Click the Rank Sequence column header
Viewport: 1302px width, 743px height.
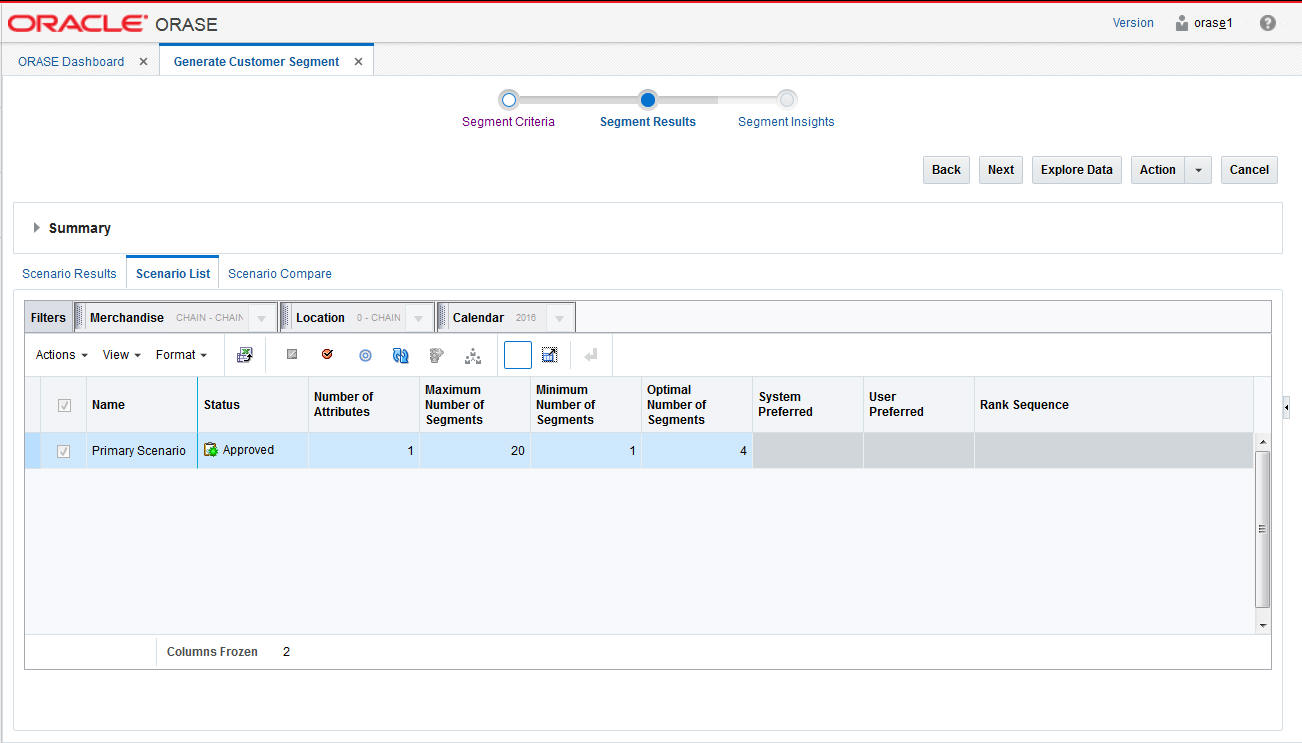(x=1114, y=405)
